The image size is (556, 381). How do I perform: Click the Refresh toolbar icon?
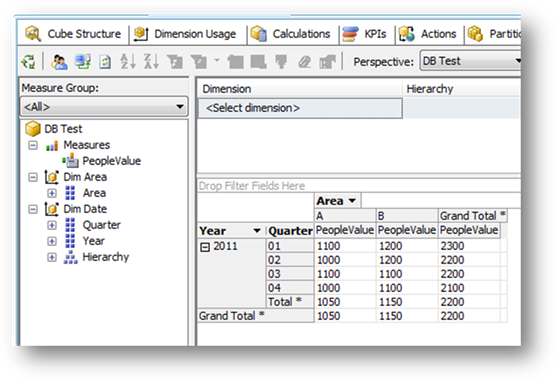[x=105, y=62]
